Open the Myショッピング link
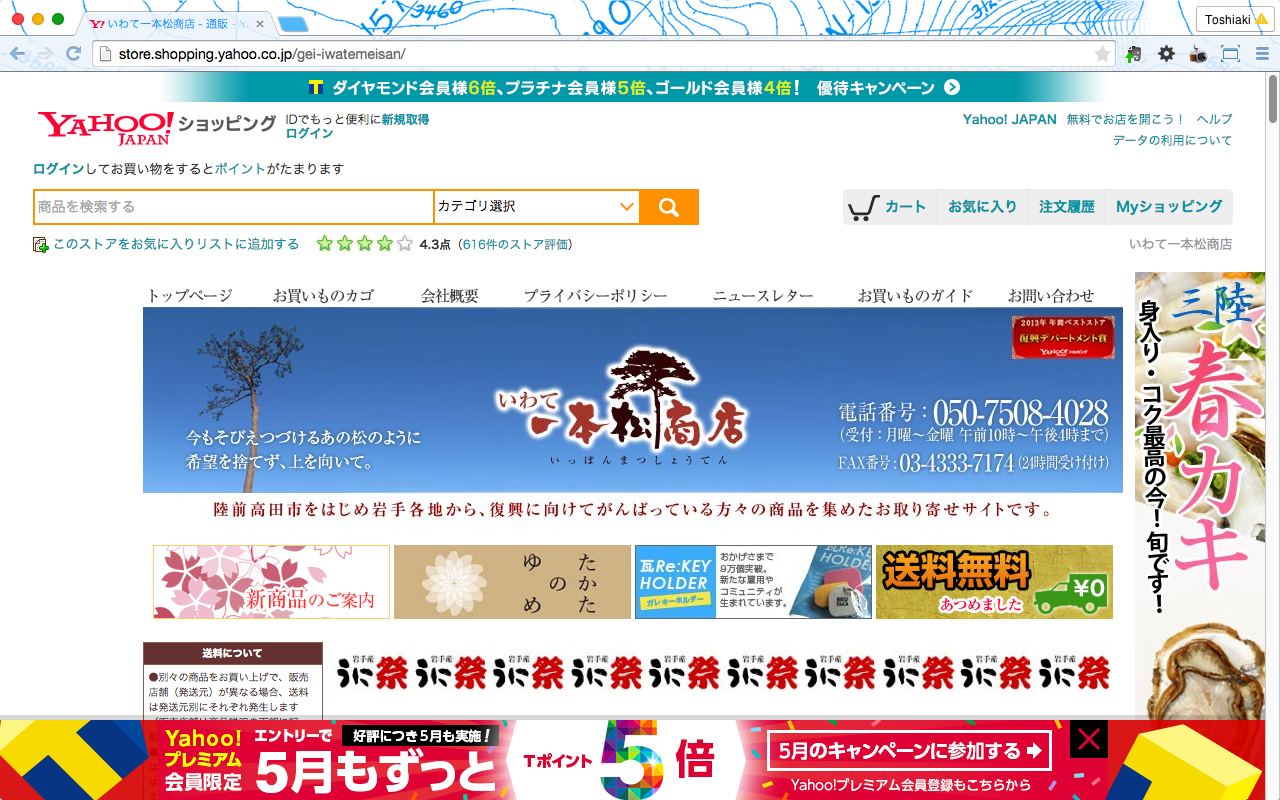The width and height of the screenshot is (1280, 800). (x=1170, y=207)
